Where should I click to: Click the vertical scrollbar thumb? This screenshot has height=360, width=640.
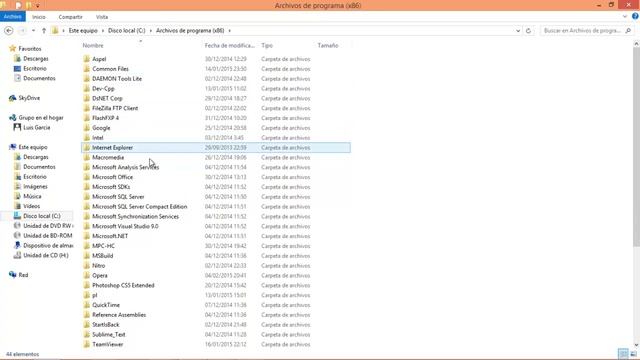click(x=636, y=147)
